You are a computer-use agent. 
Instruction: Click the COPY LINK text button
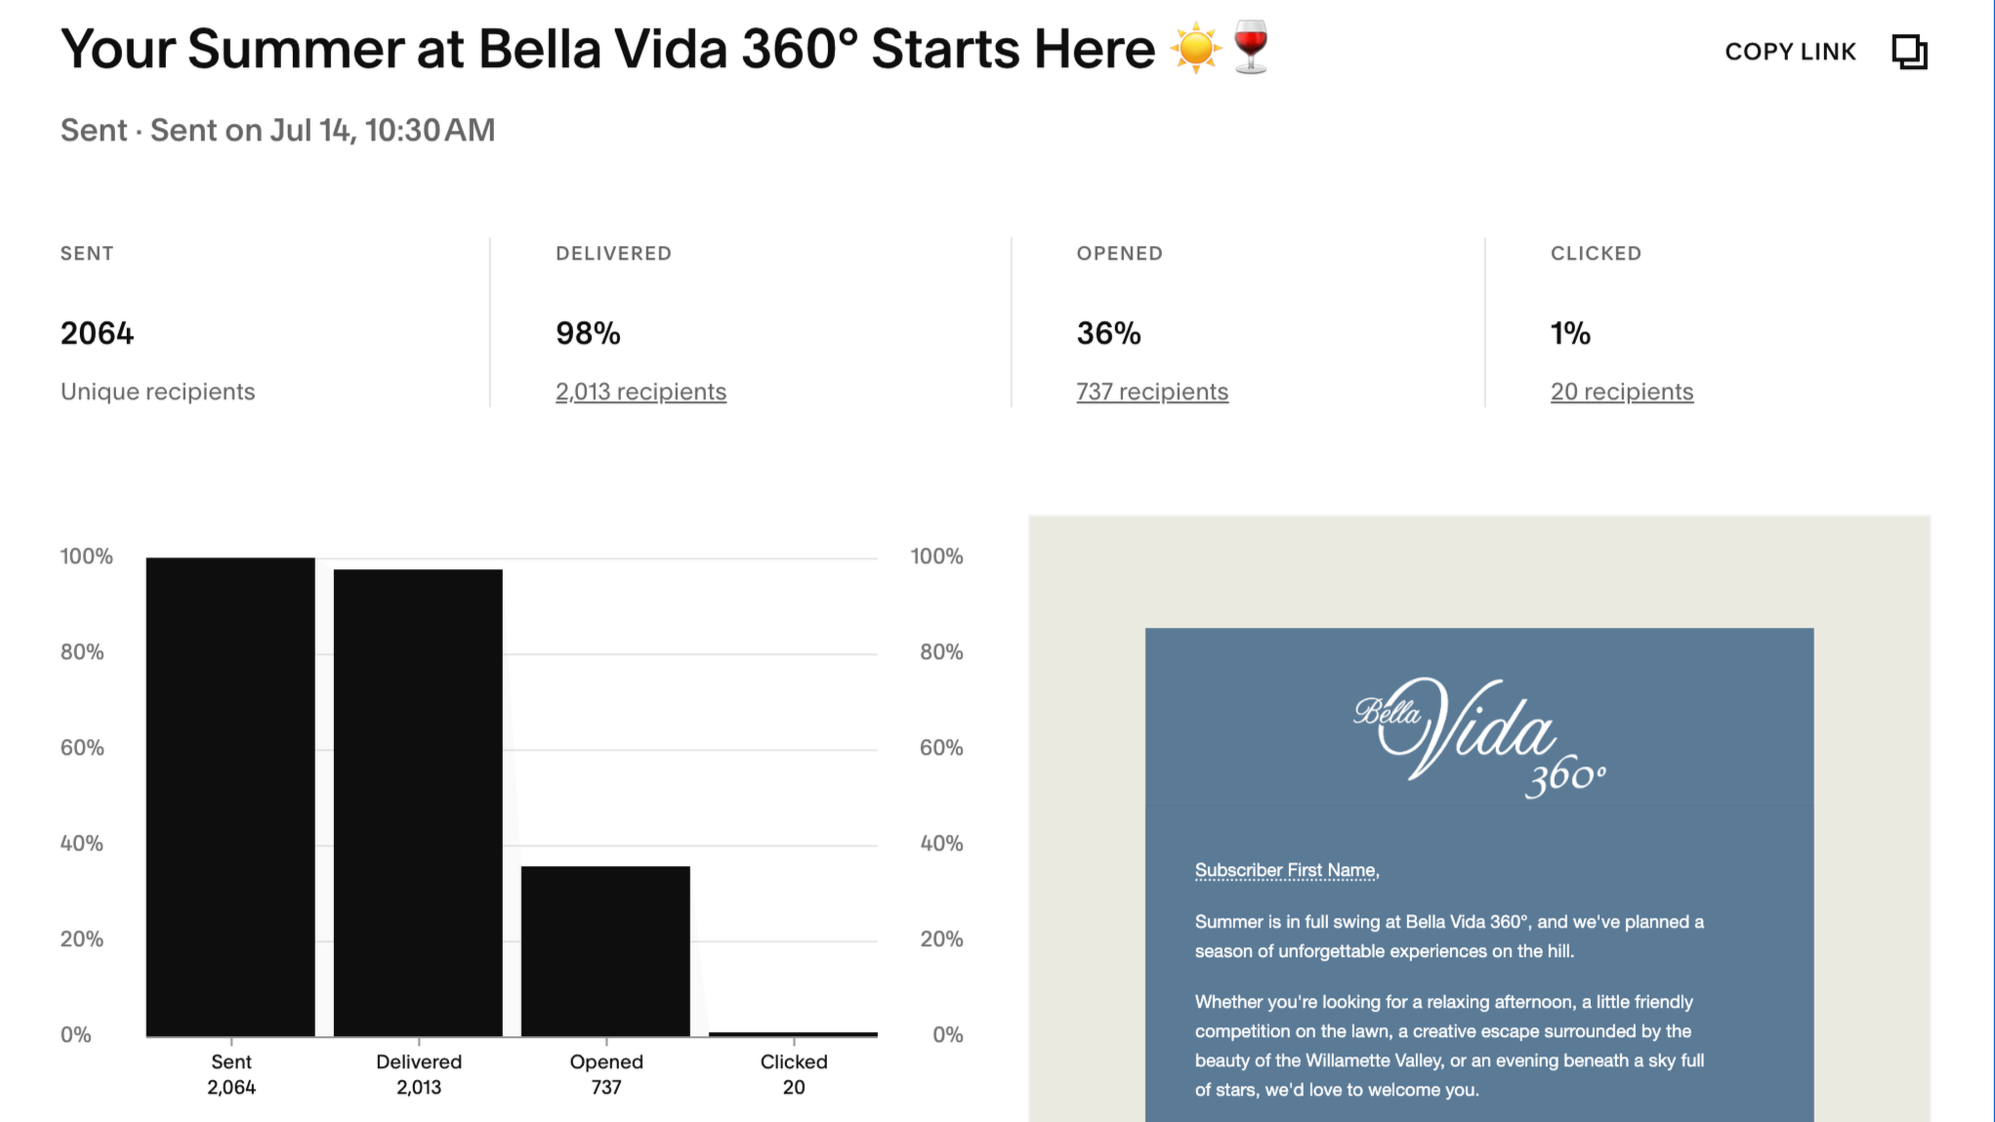1790,52
